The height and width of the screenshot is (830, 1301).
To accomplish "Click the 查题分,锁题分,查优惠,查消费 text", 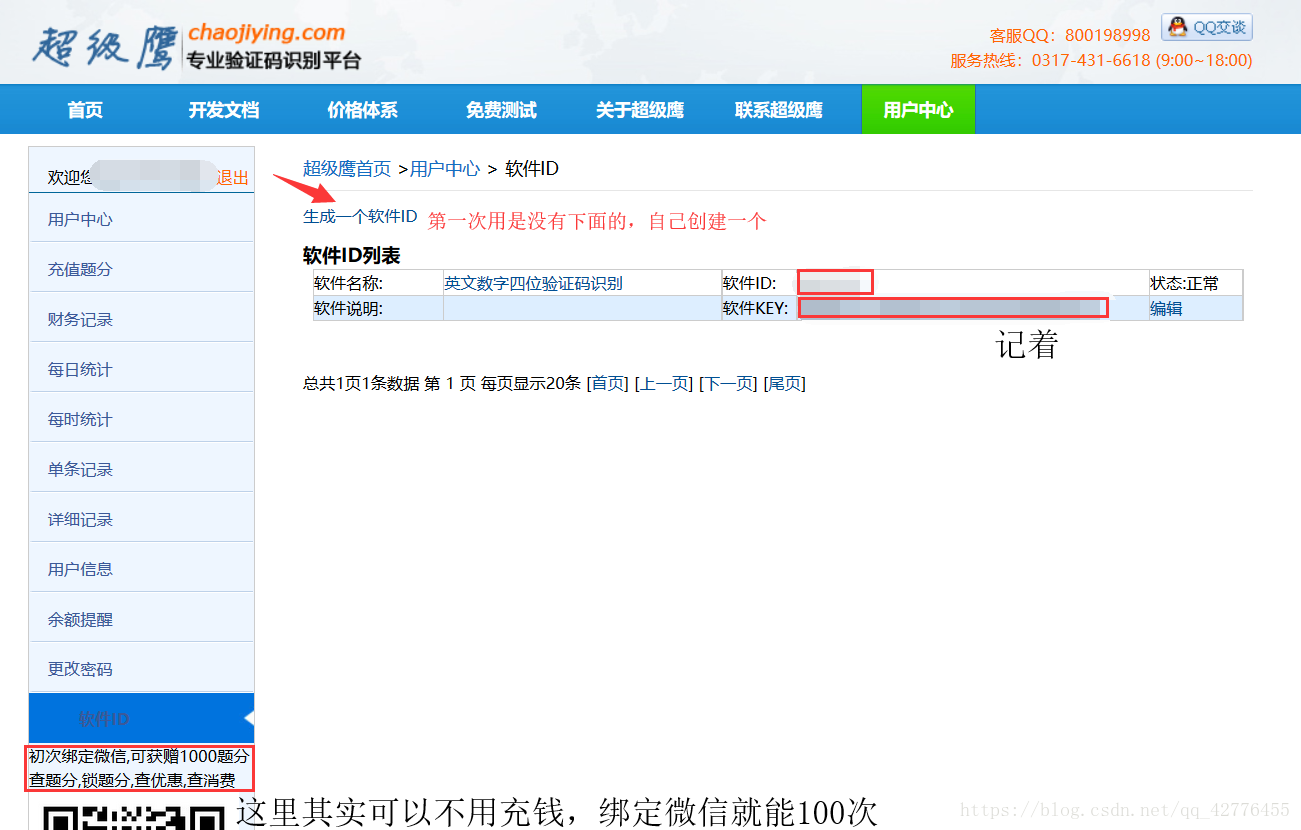I will [132, 780].
